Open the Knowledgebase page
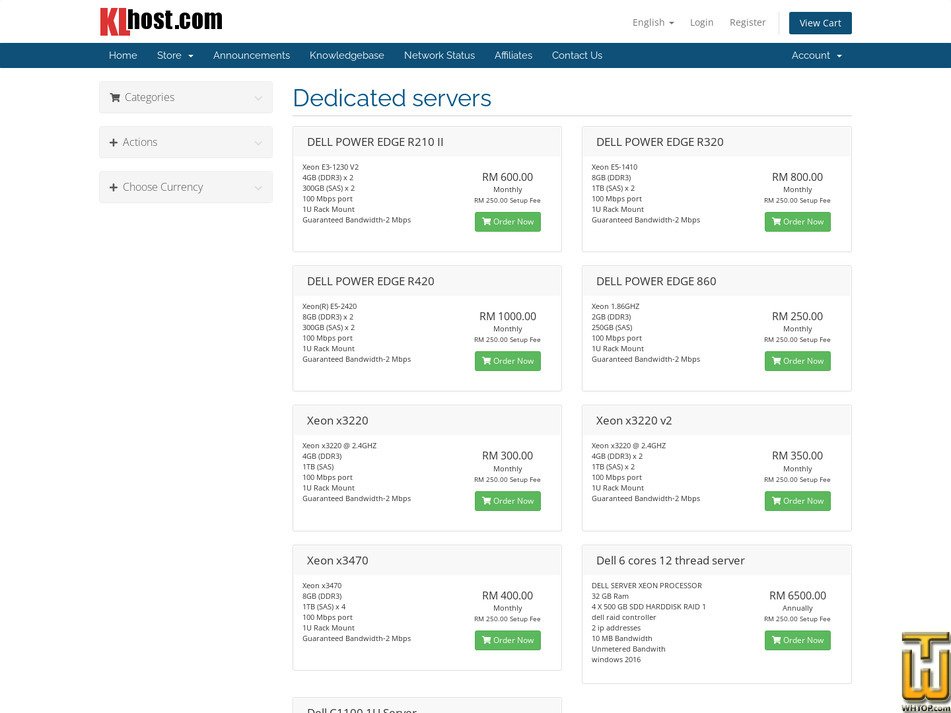 tap(347, 55)
